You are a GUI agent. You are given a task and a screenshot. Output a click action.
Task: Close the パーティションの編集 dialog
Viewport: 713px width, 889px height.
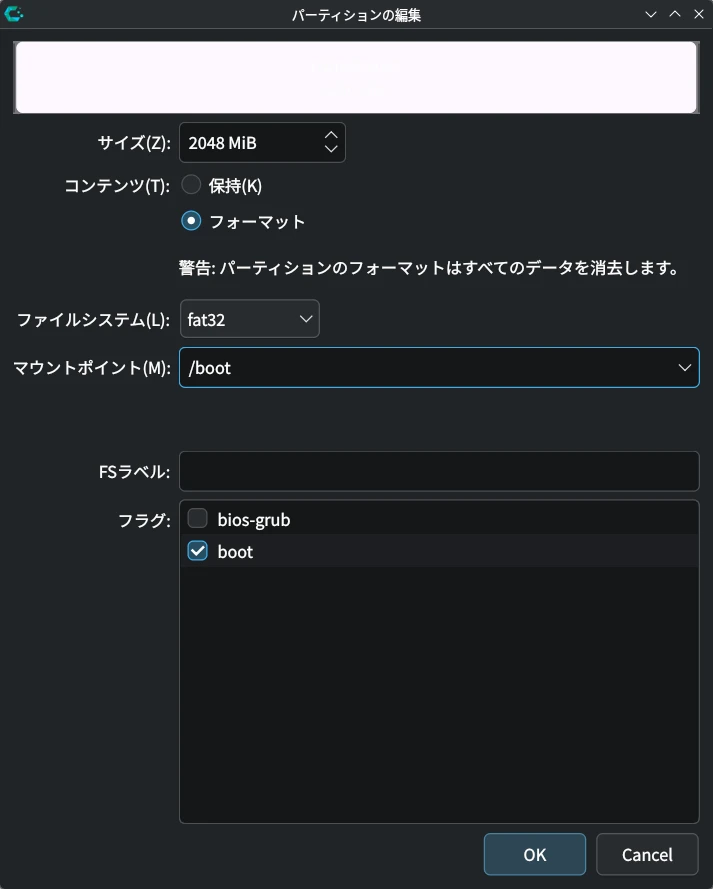(697, 14)
